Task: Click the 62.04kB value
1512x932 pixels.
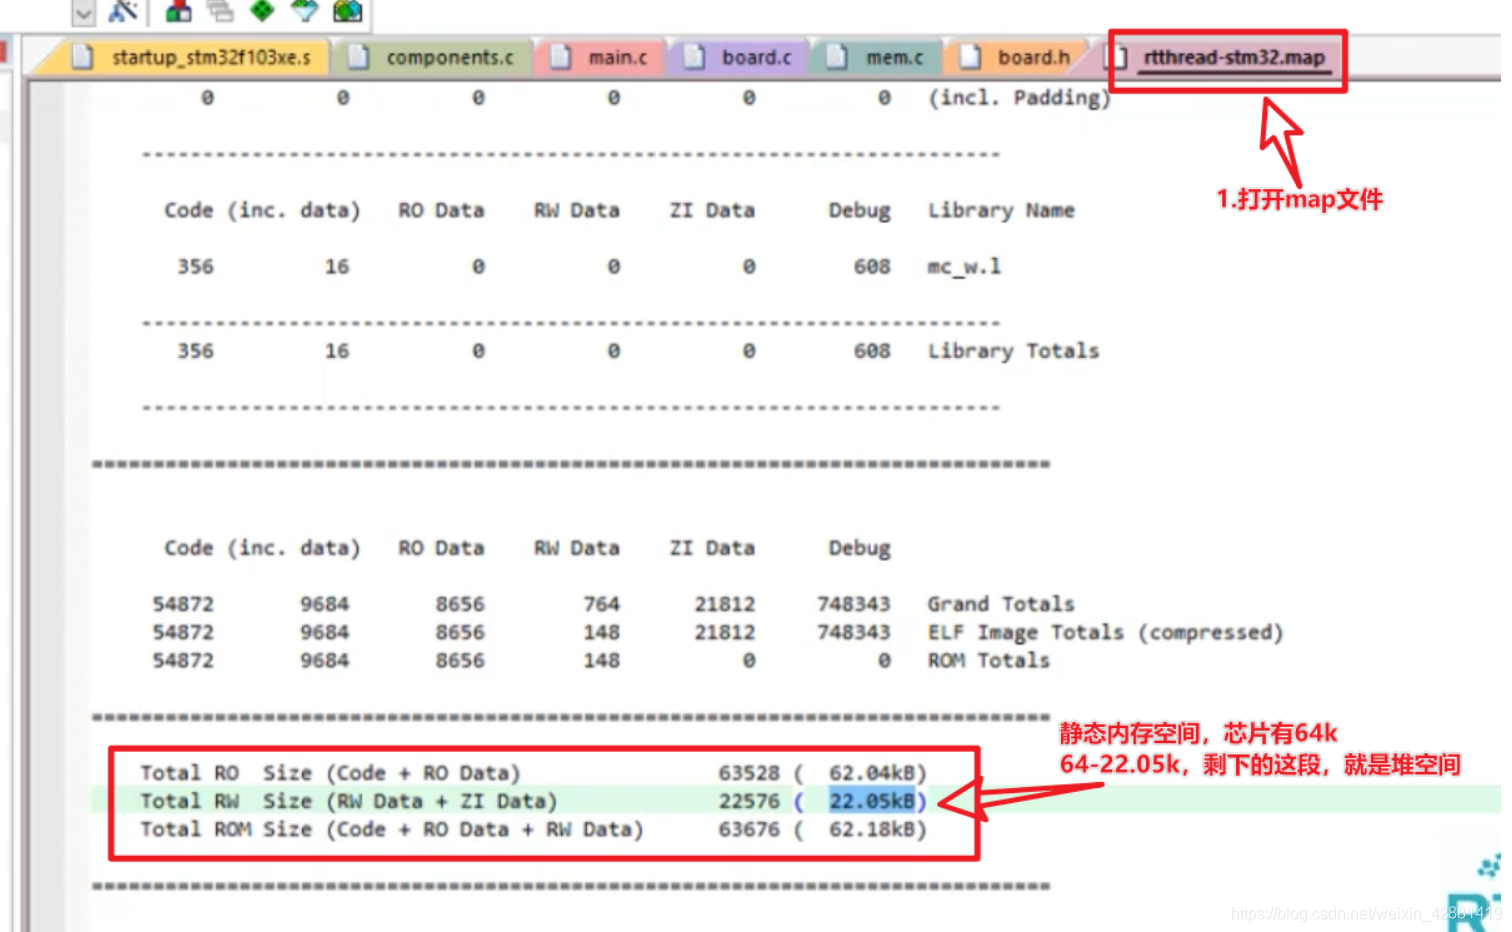Action: [x=872, y=773]
